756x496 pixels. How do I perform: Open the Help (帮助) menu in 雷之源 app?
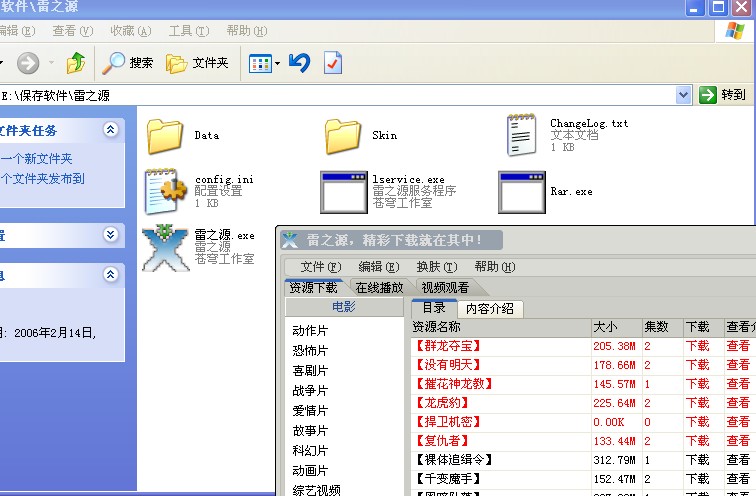(495, 267)
